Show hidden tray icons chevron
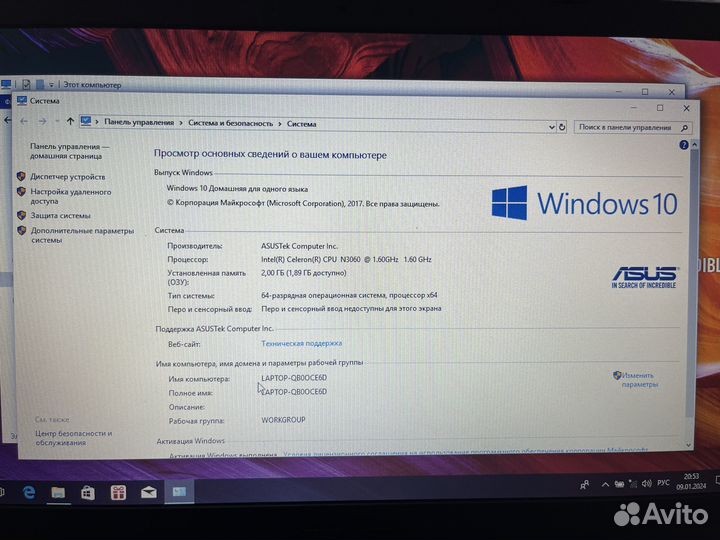Viewport: 720px width, 540px height. pyautogui.click(x=605, y=484)
